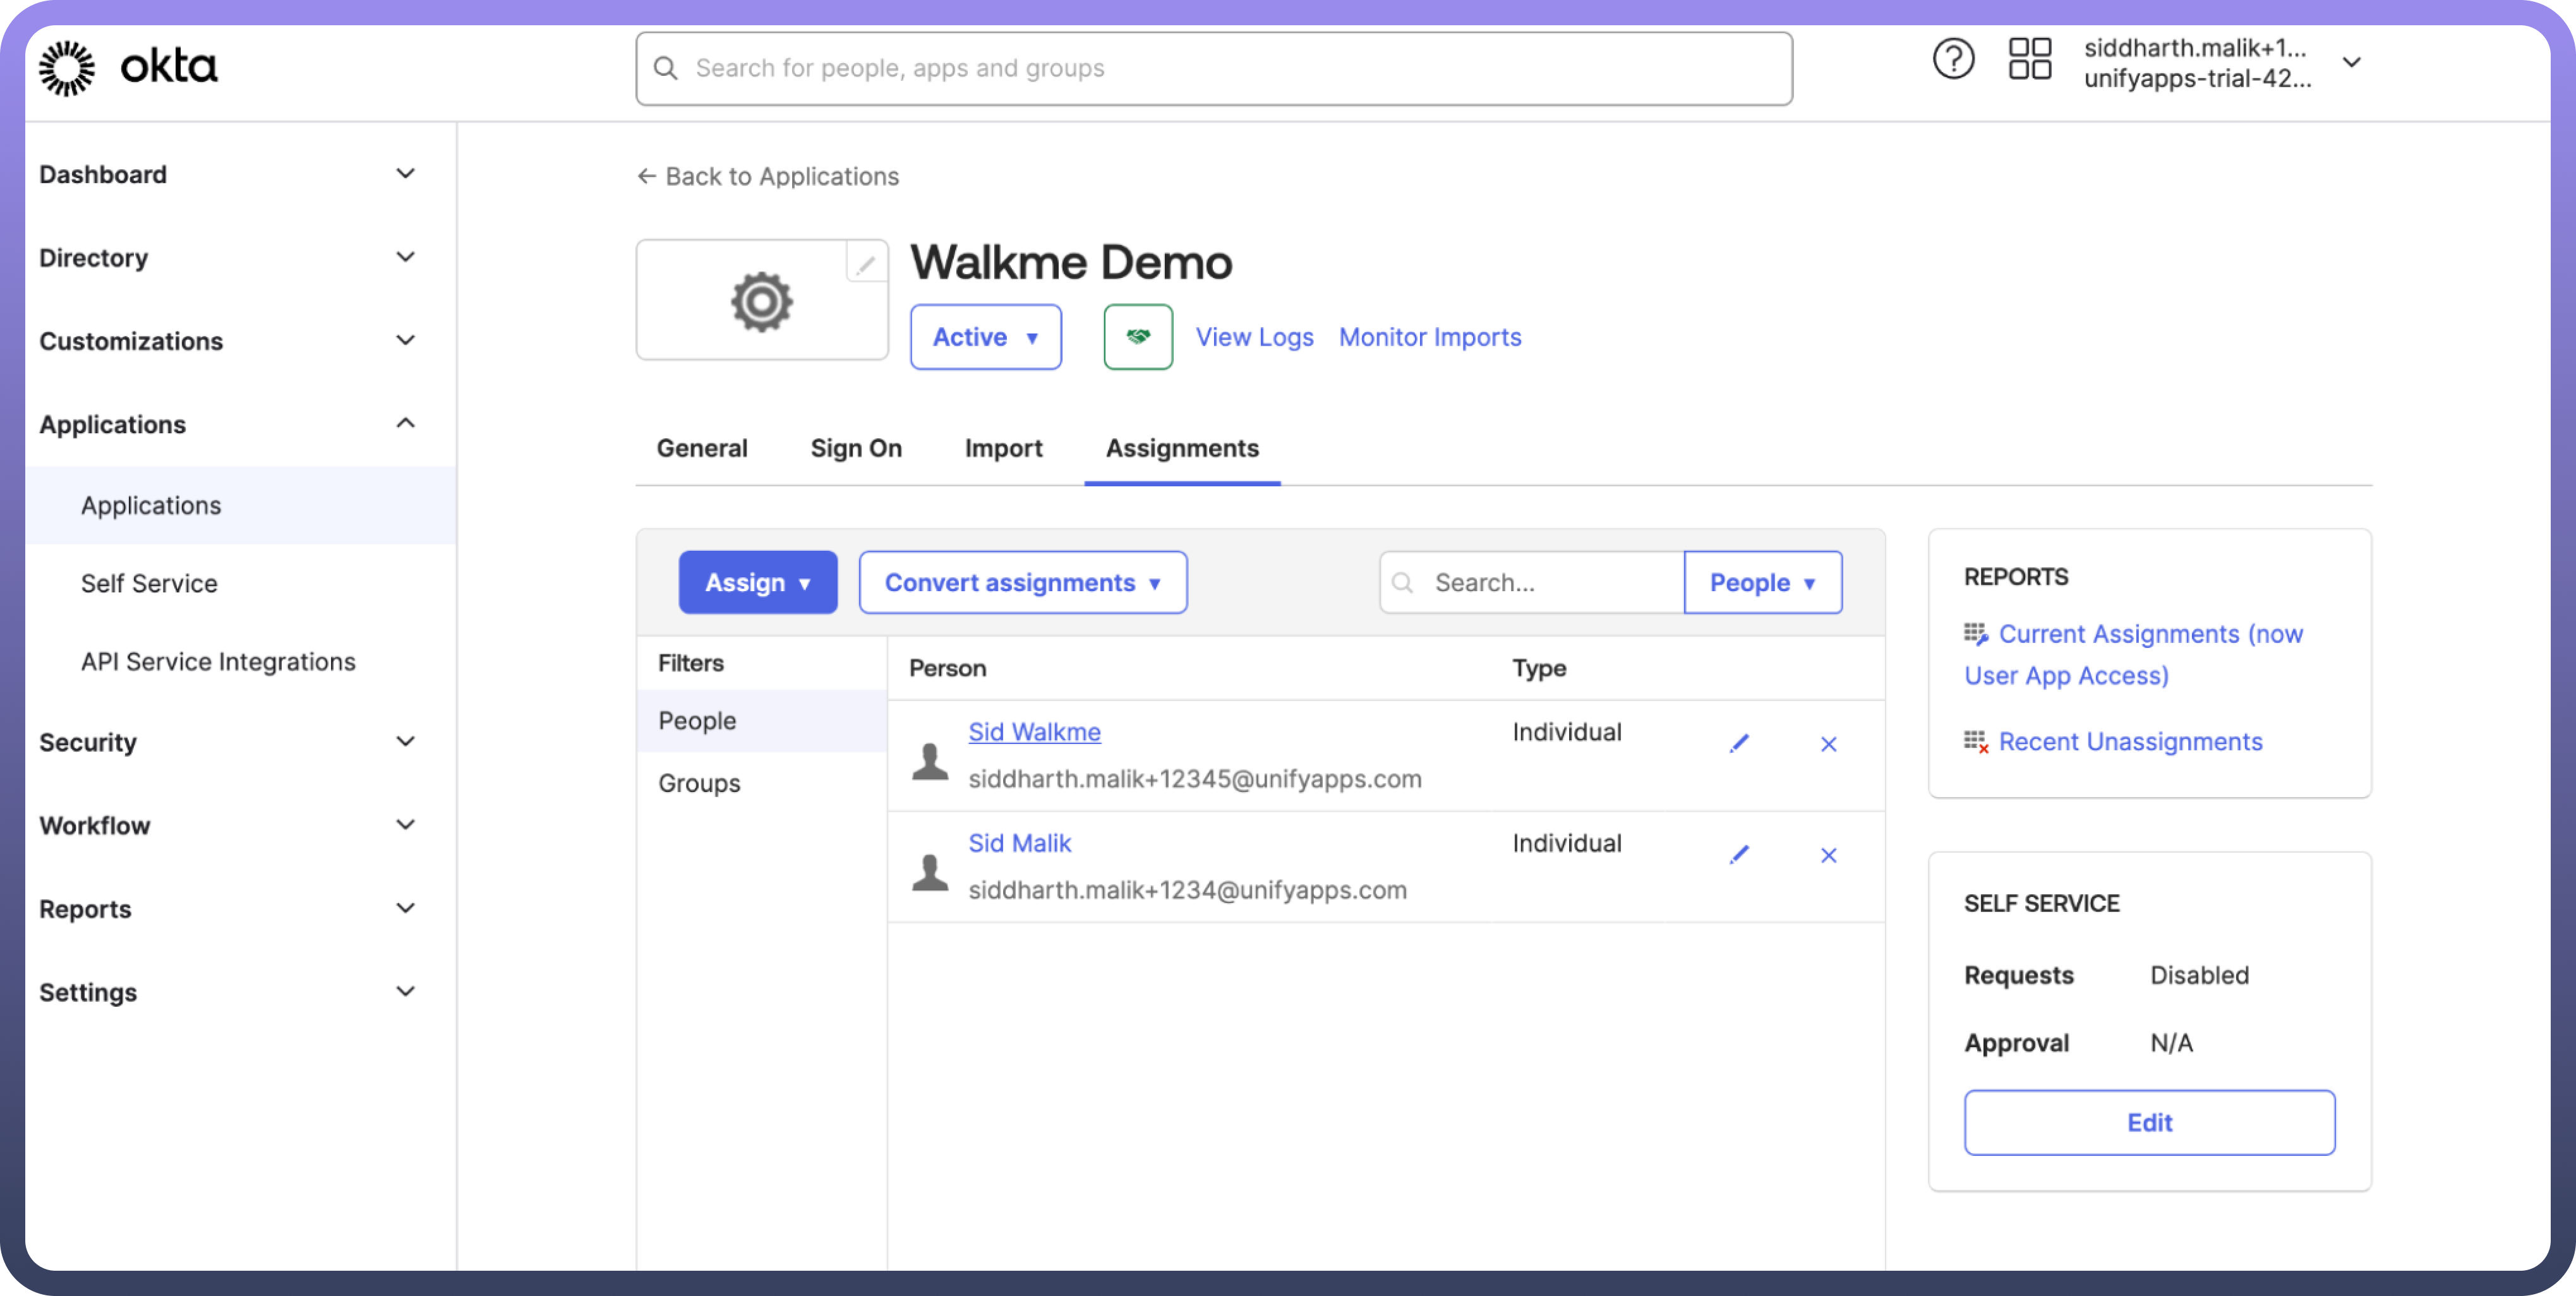
Task: Expand the Security menu
Action: pyautogui.click(x=405, y=741)
